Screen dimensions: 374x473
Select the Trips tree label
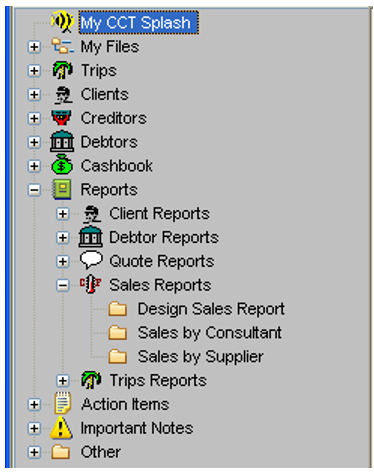pos(99,71)
